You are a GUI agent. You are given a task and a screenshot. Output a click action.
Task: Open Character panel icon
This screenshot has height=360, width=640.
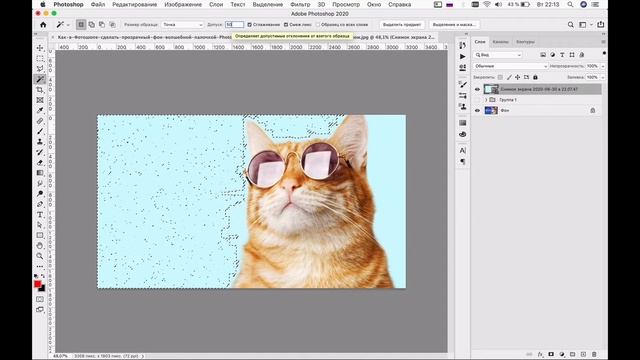462,151
